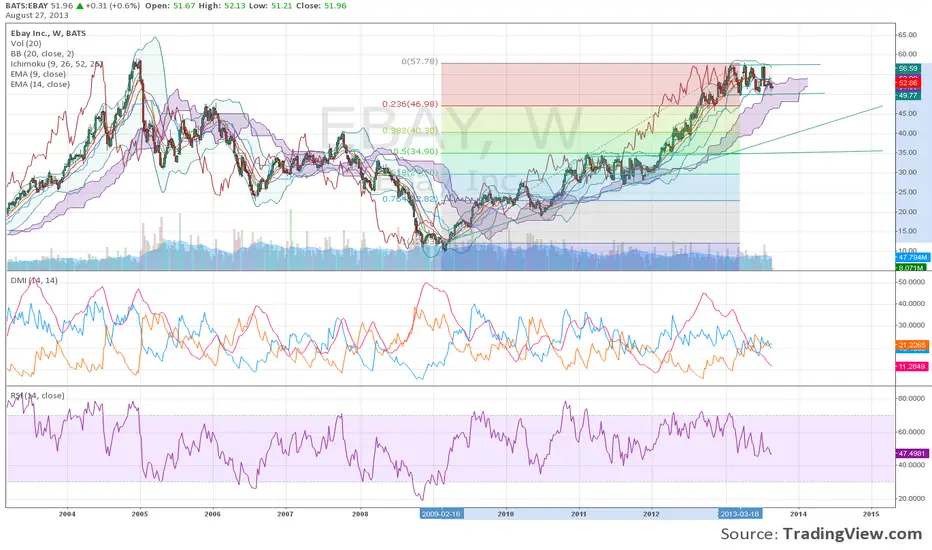Screen dimensions: 932x550
Task: Click the 60.0000 RSI axis label
Action: pos(911,432)
